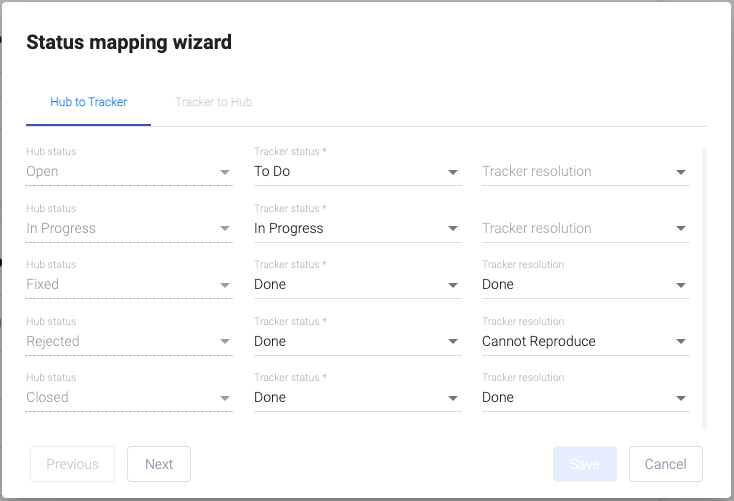The height and width of the screenshot is (501, 734).
Task: Click the Hub status Open dropdown arrow
Action: (x=225, y=173)
